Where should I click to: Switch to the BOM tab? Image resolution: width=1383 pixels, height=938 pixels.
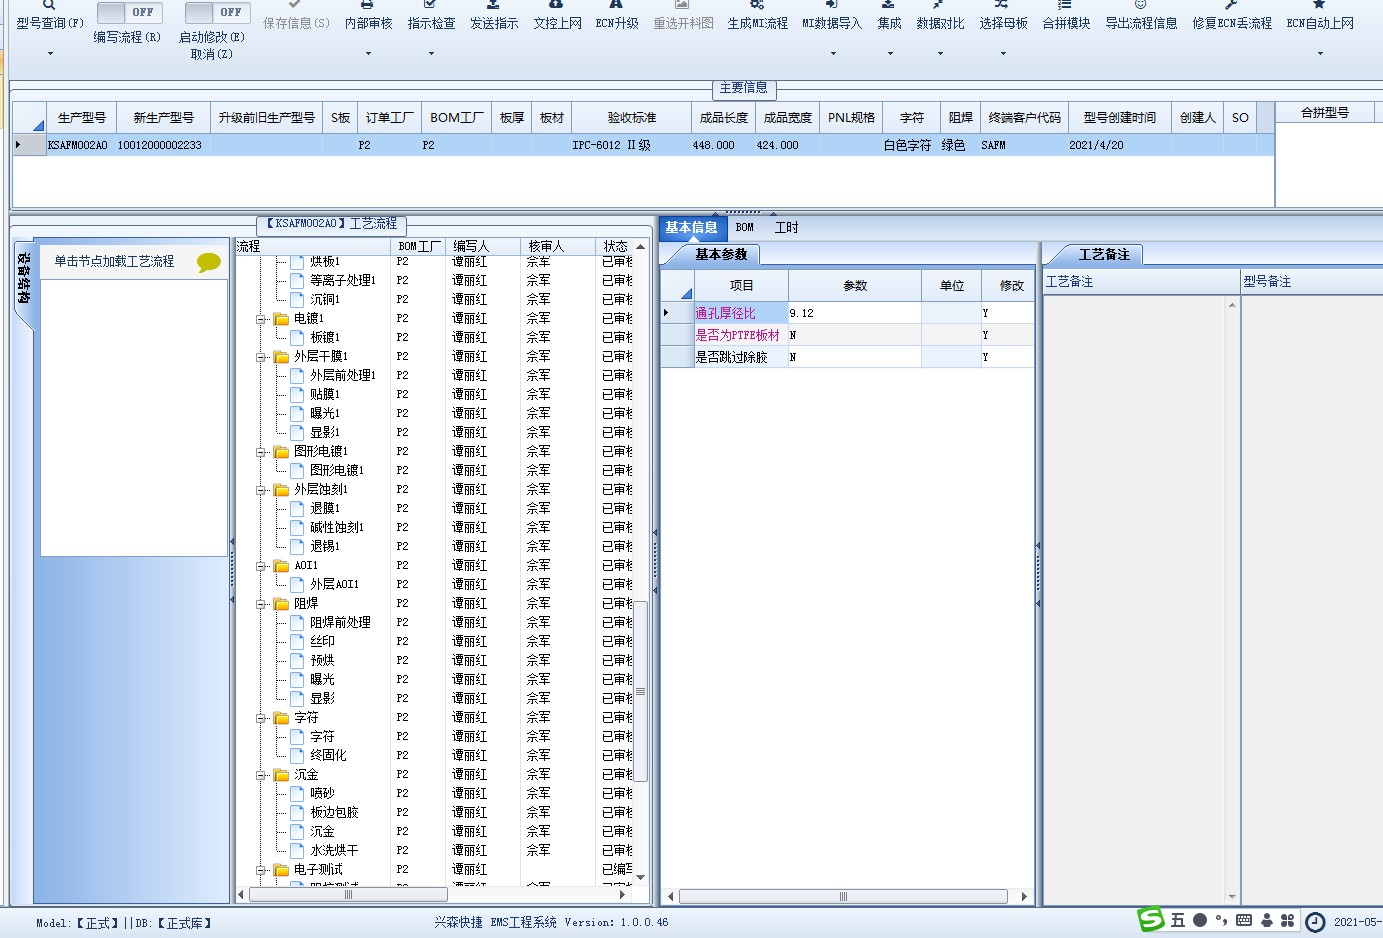pyautogui.click(x=745, y=227)
